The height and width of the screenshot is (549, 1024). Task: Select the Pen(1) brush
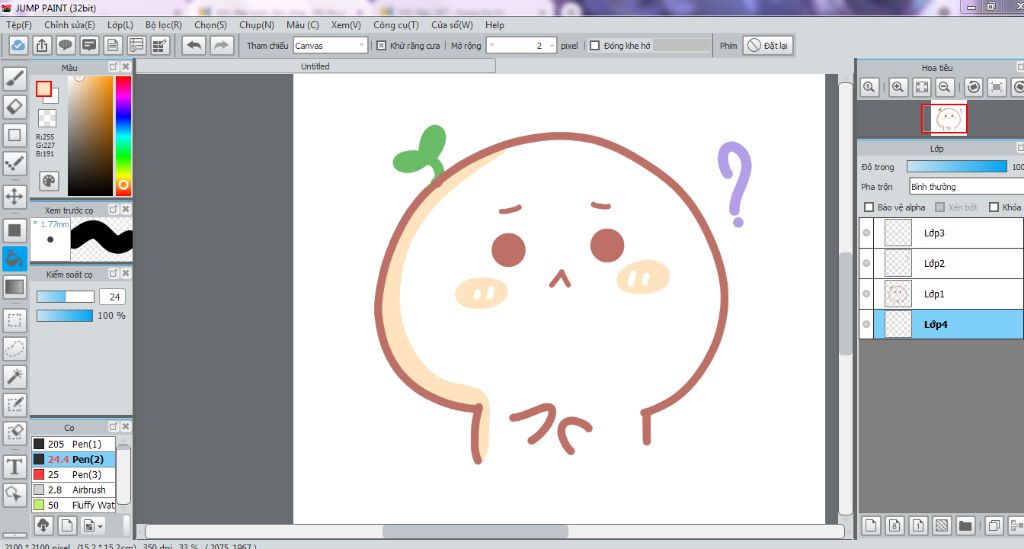coord(73,444)
